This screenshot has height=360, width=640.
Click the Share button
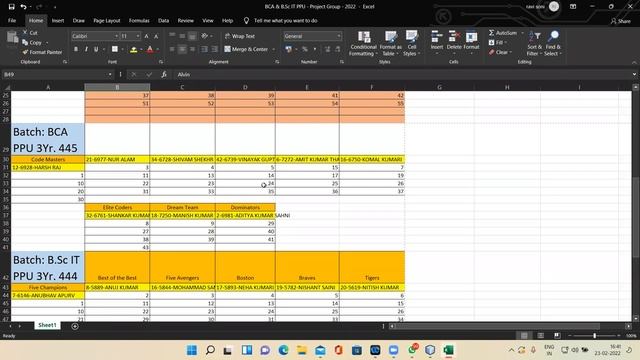[620, 21]
